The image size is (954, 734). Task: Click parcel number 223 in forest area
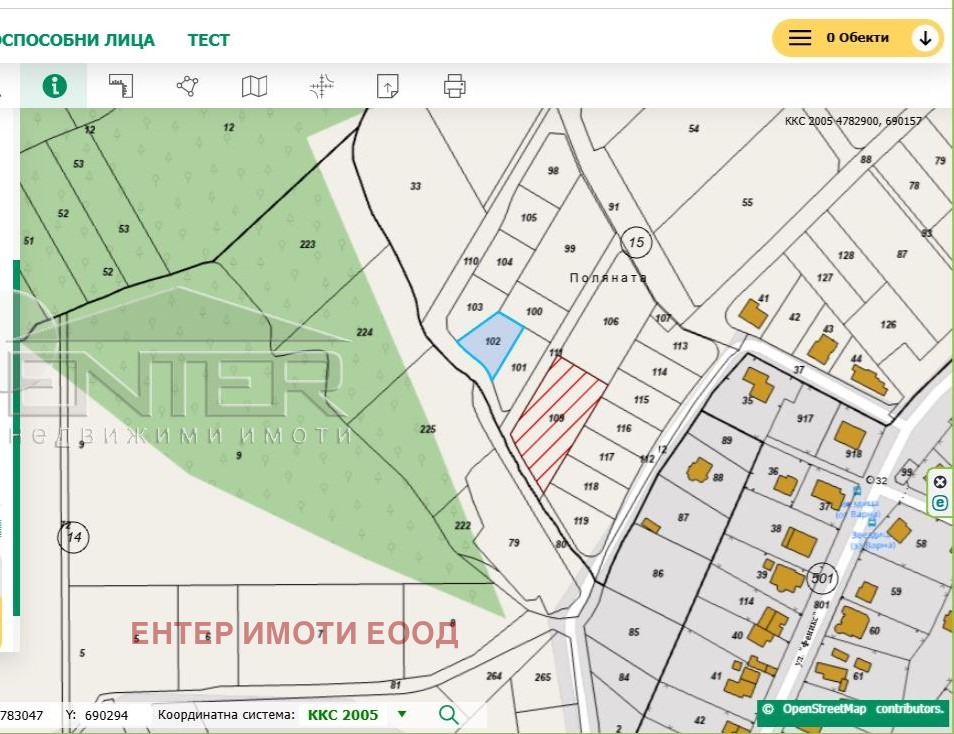click(307, 244)
